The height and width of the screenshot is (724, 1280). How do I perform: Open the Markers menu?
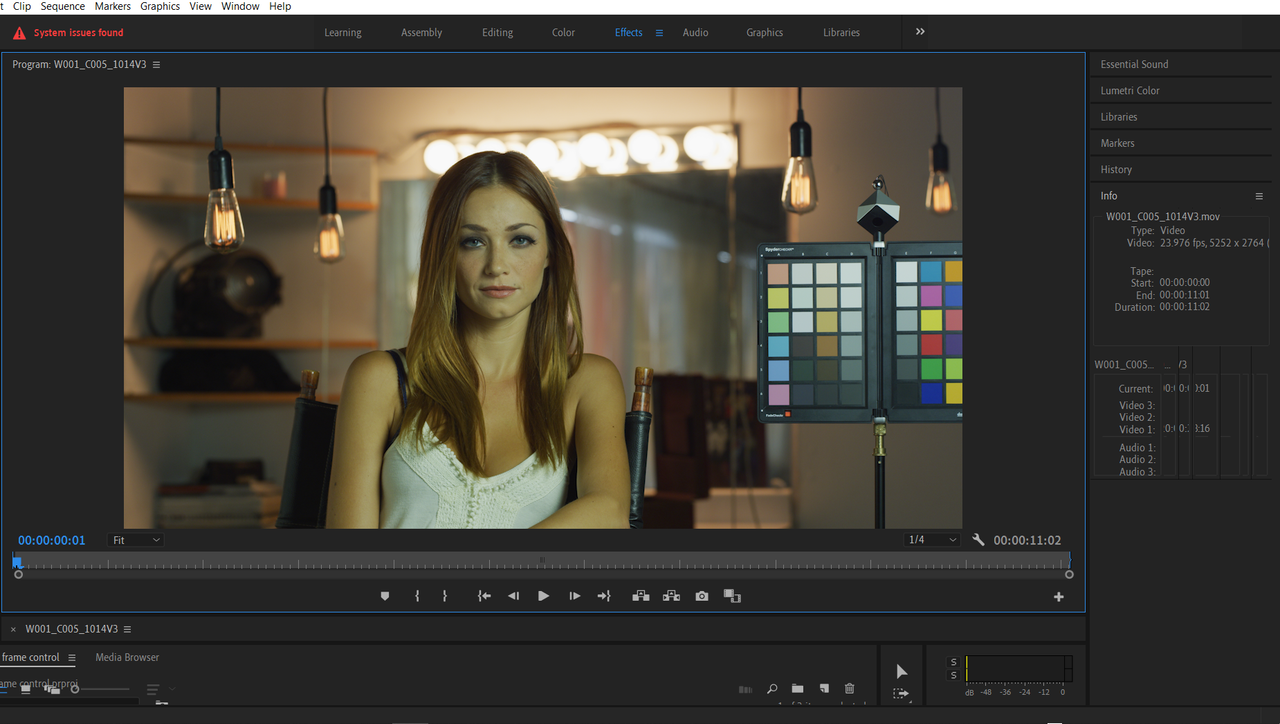(x=113, y=6)
